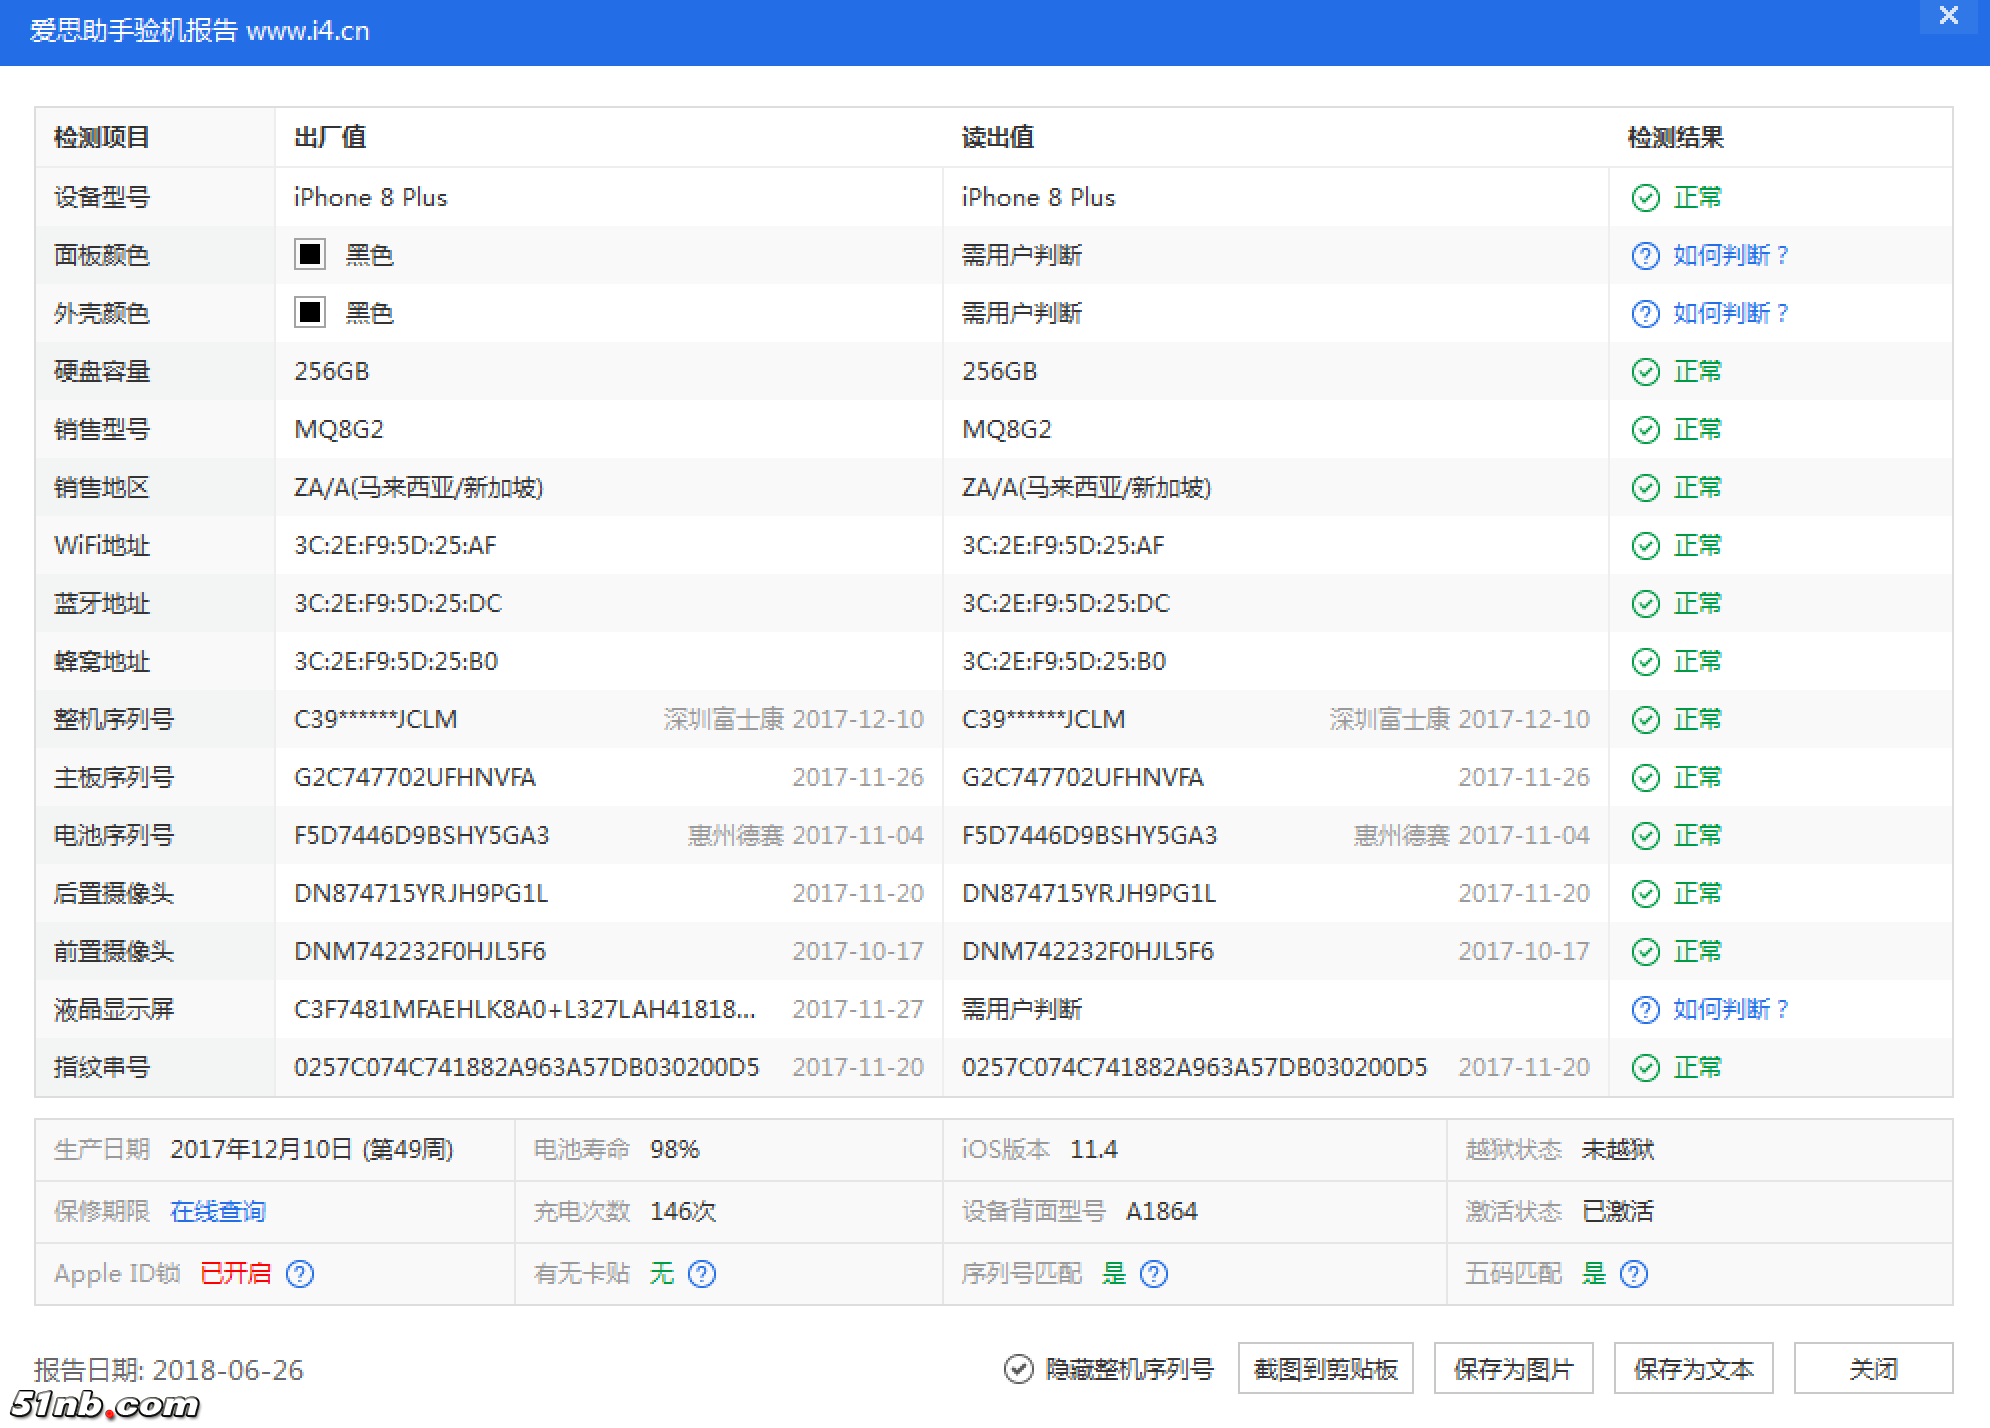Screen dimensions: 1990x1428
Task: Click 检测项目 column header
Action: point(102,137)
